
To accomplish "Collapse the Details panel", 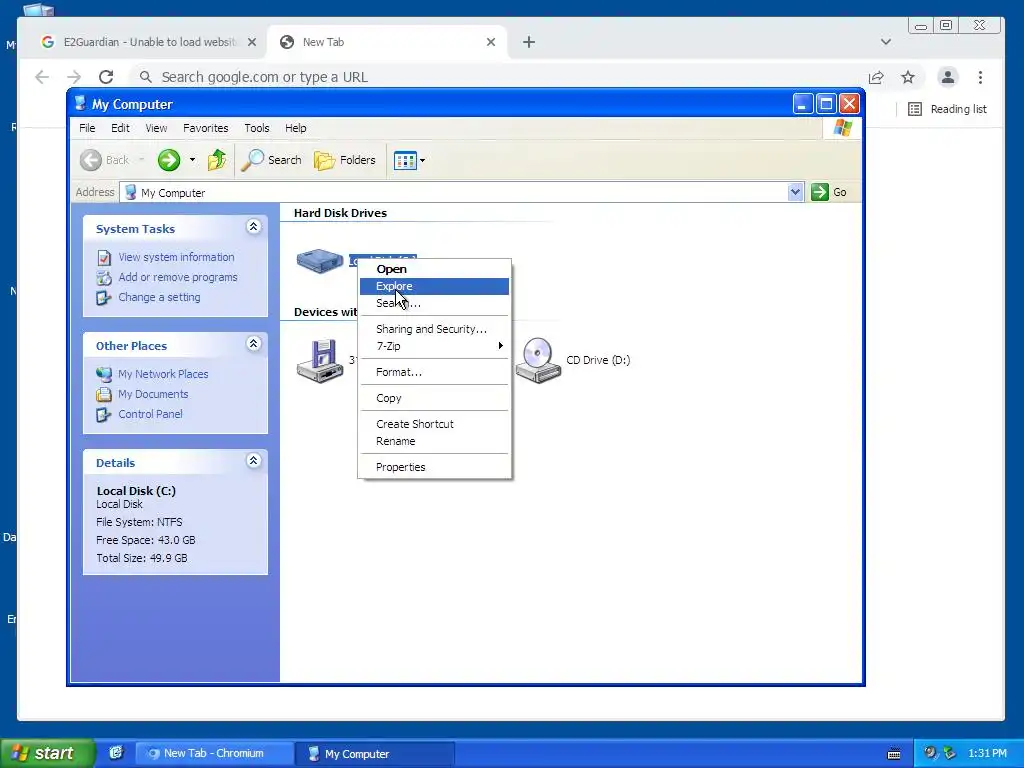I will (x=253, y=460).
